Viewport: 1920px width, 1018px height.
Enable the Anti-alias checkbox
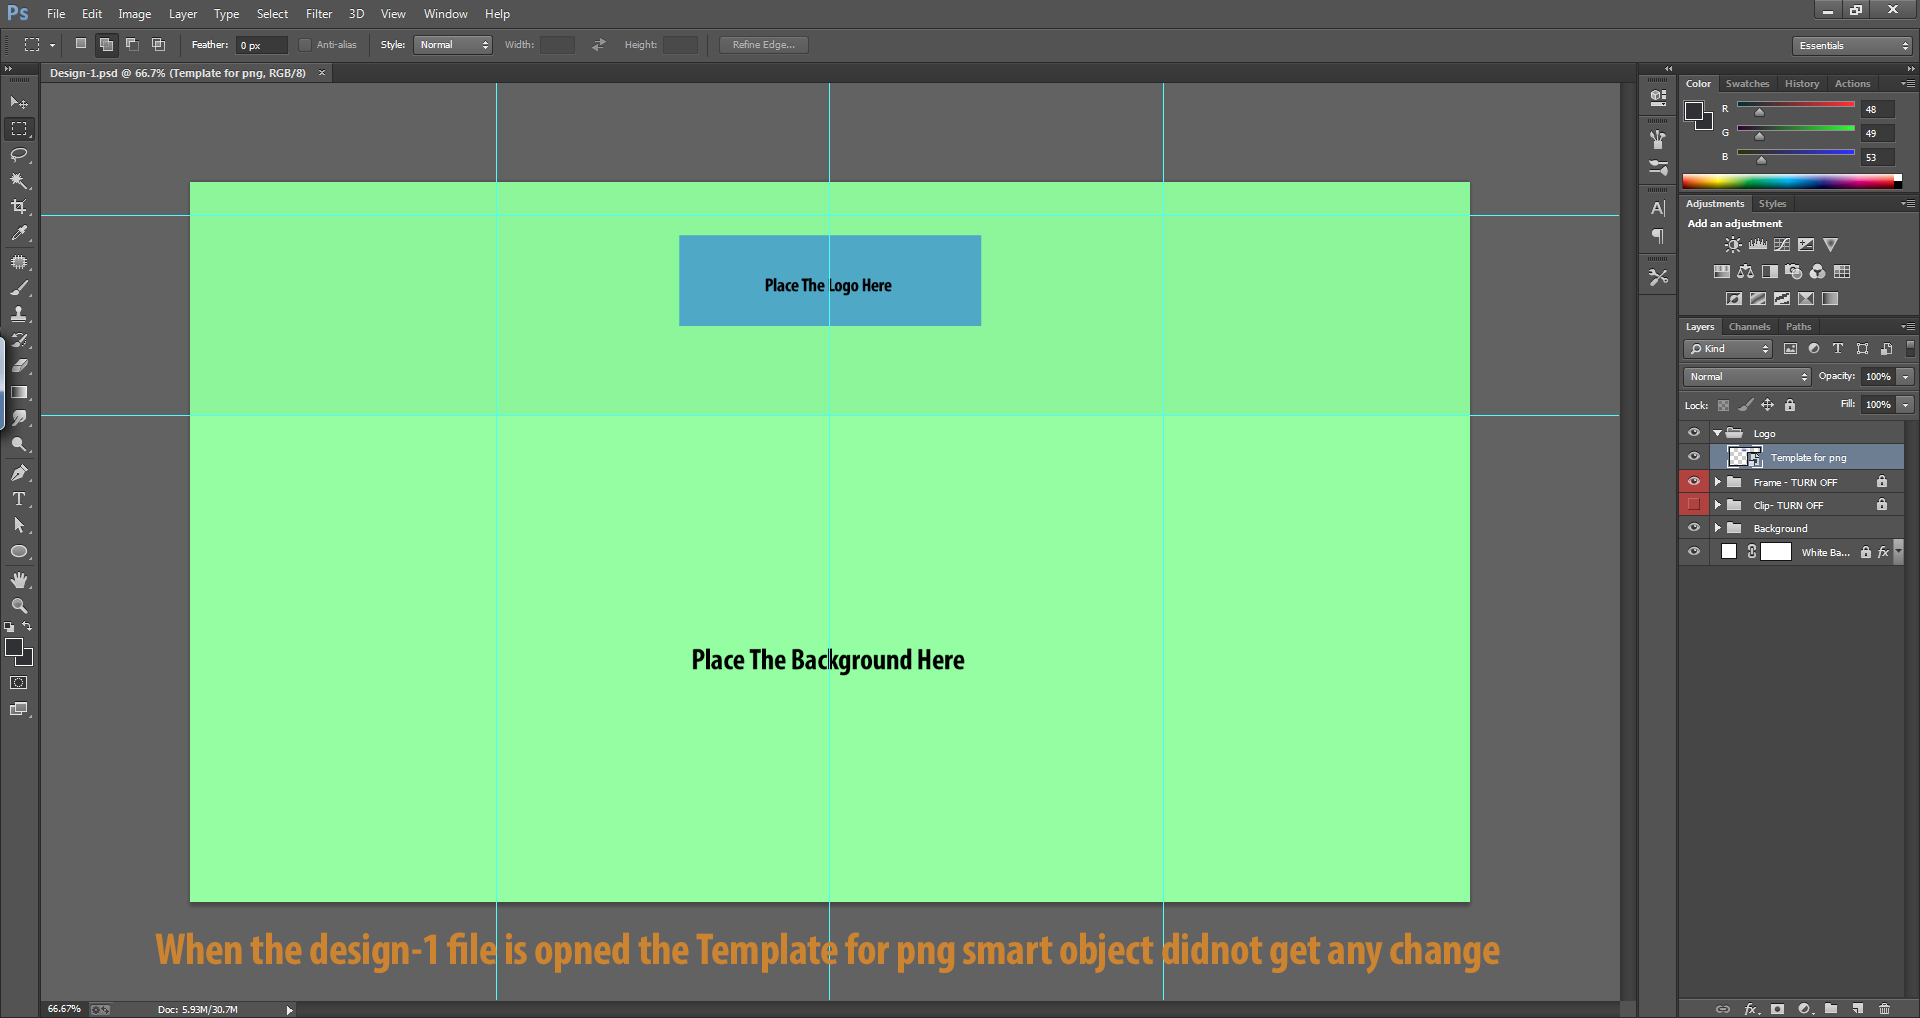[x=305, y=44]
